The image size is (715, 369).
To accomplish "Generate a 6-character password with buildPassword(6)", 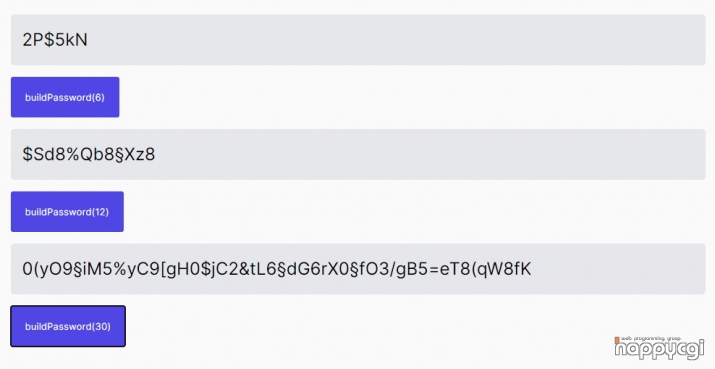I will (65, 97).
